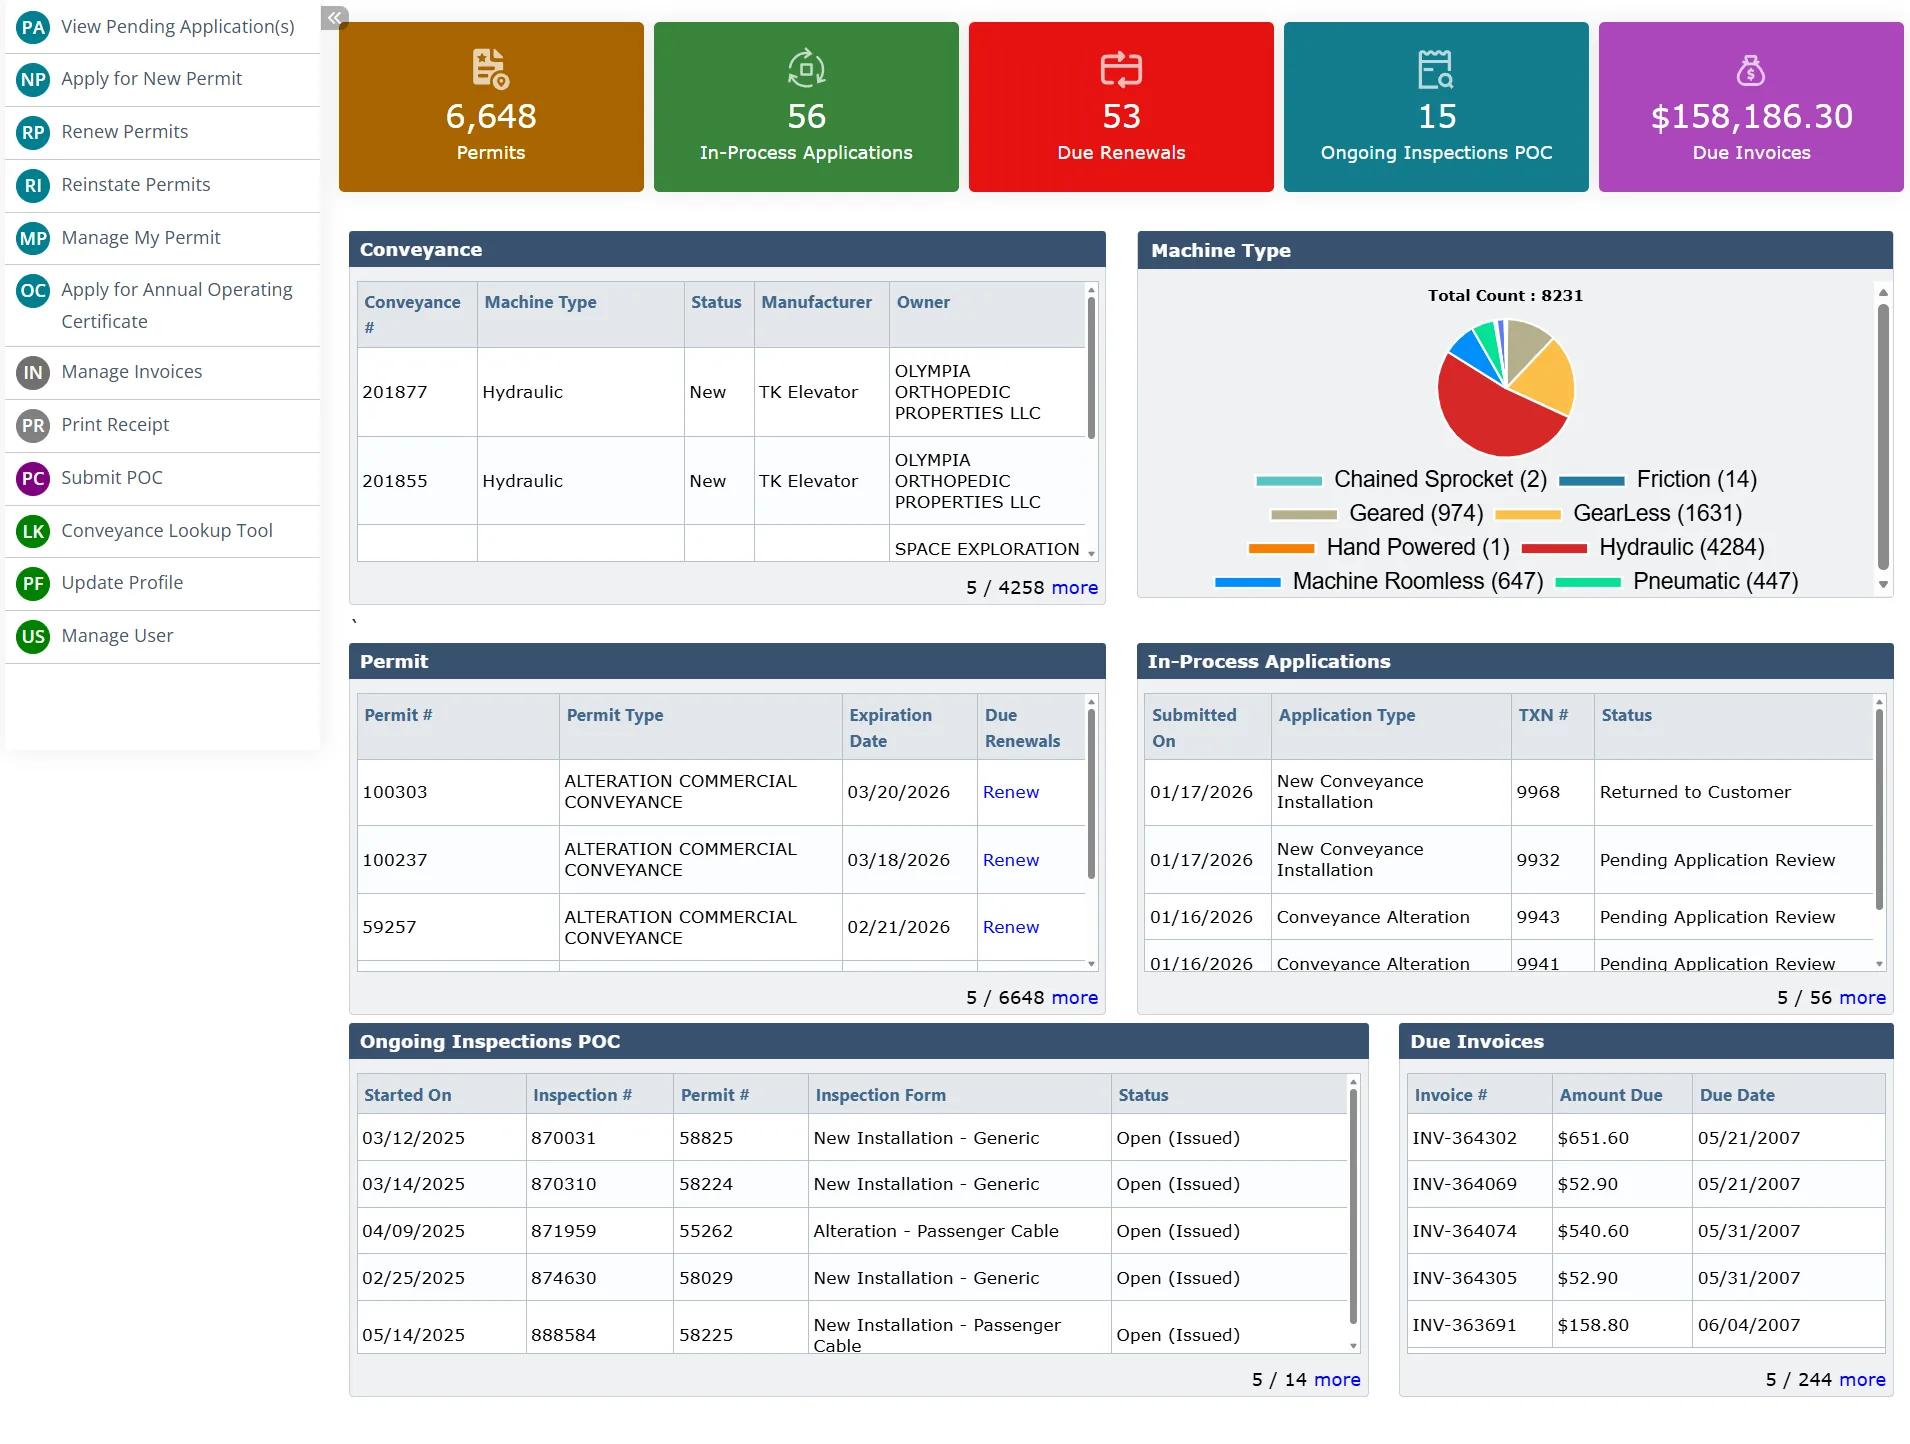1910x1444 pixels.
Task: Click the MP Manage My Permit icon
Action: (x=33, y=238)
